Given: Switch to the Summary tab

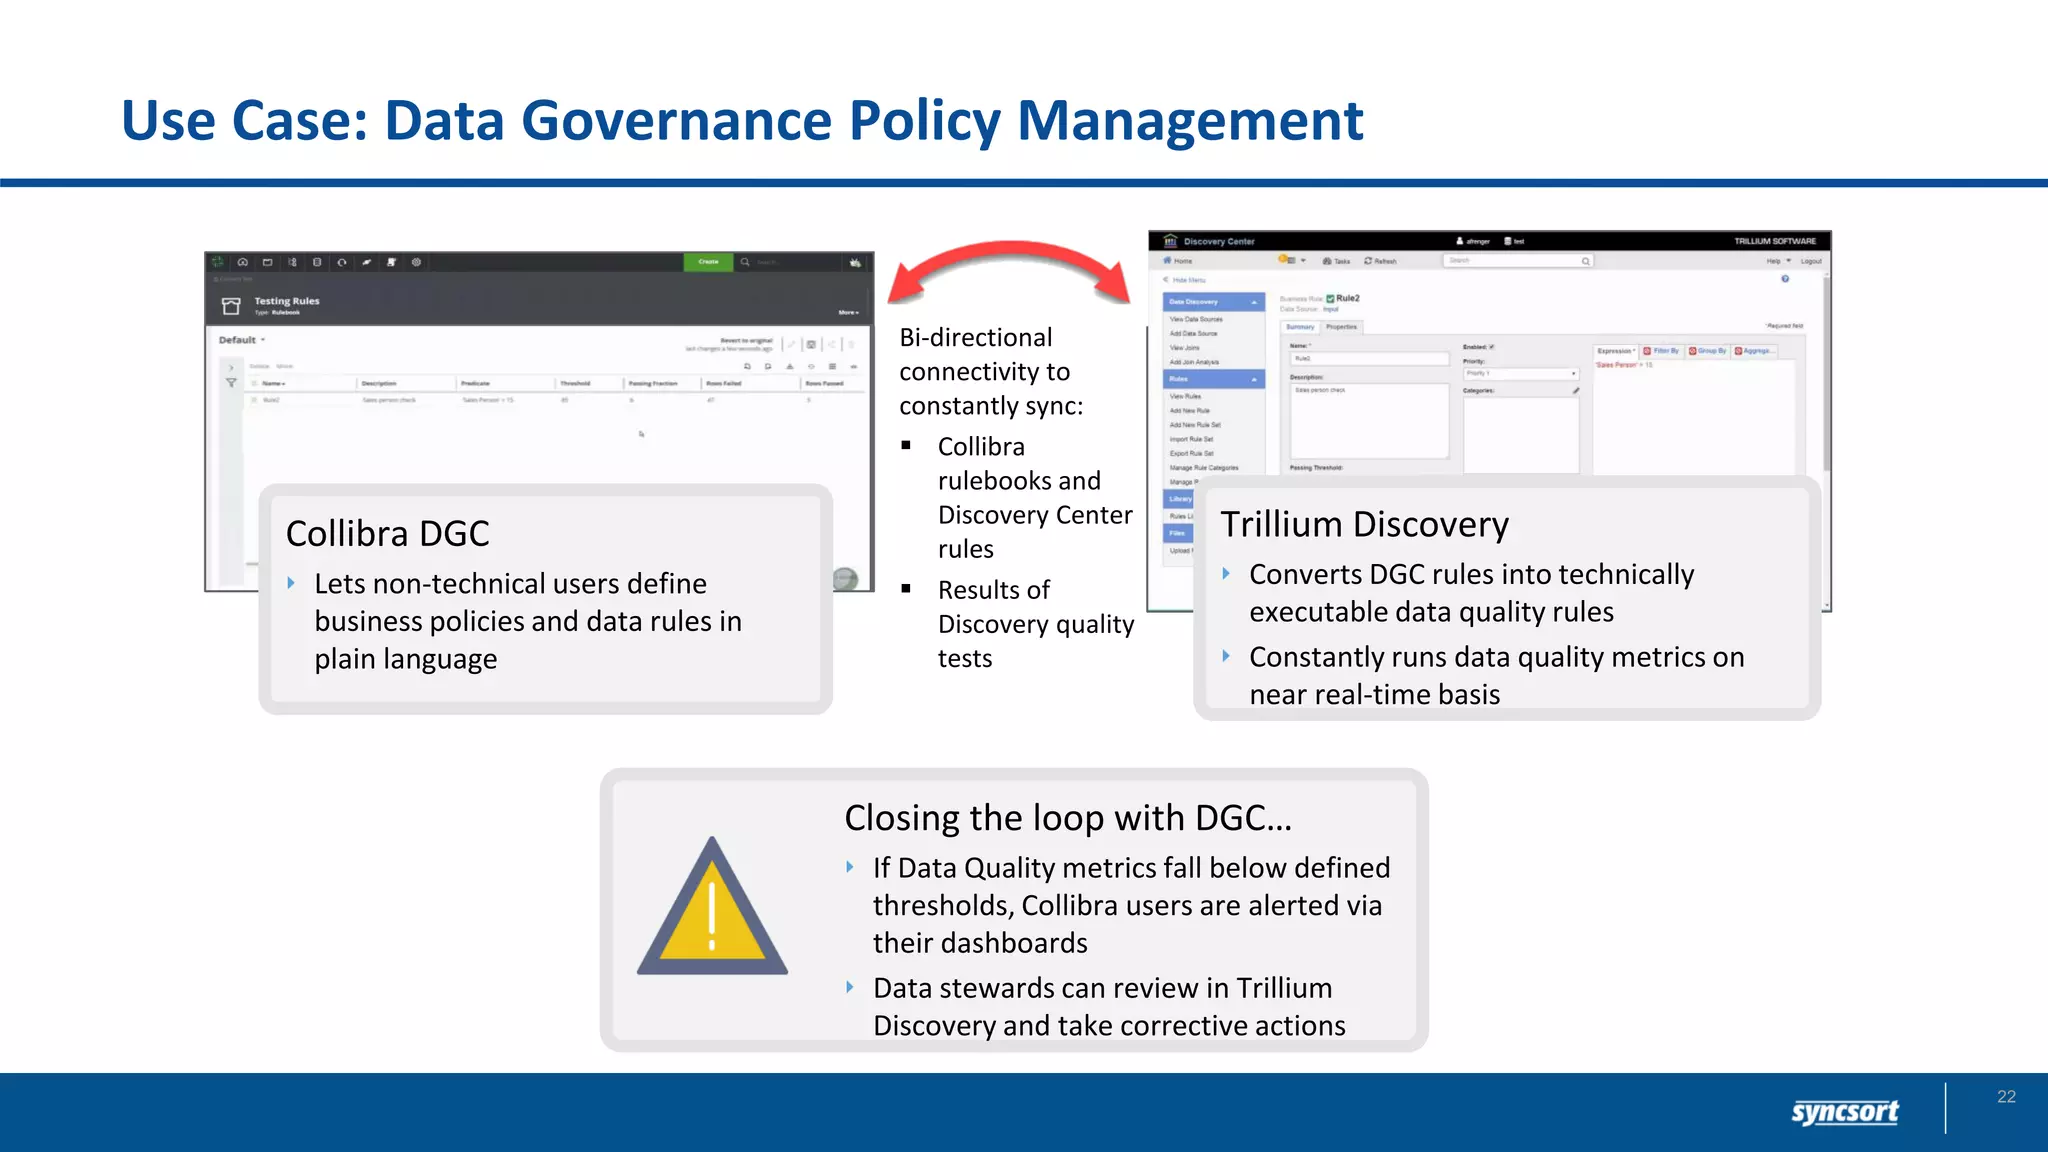Looking at the screenshot, I should tap(1300, 327).
